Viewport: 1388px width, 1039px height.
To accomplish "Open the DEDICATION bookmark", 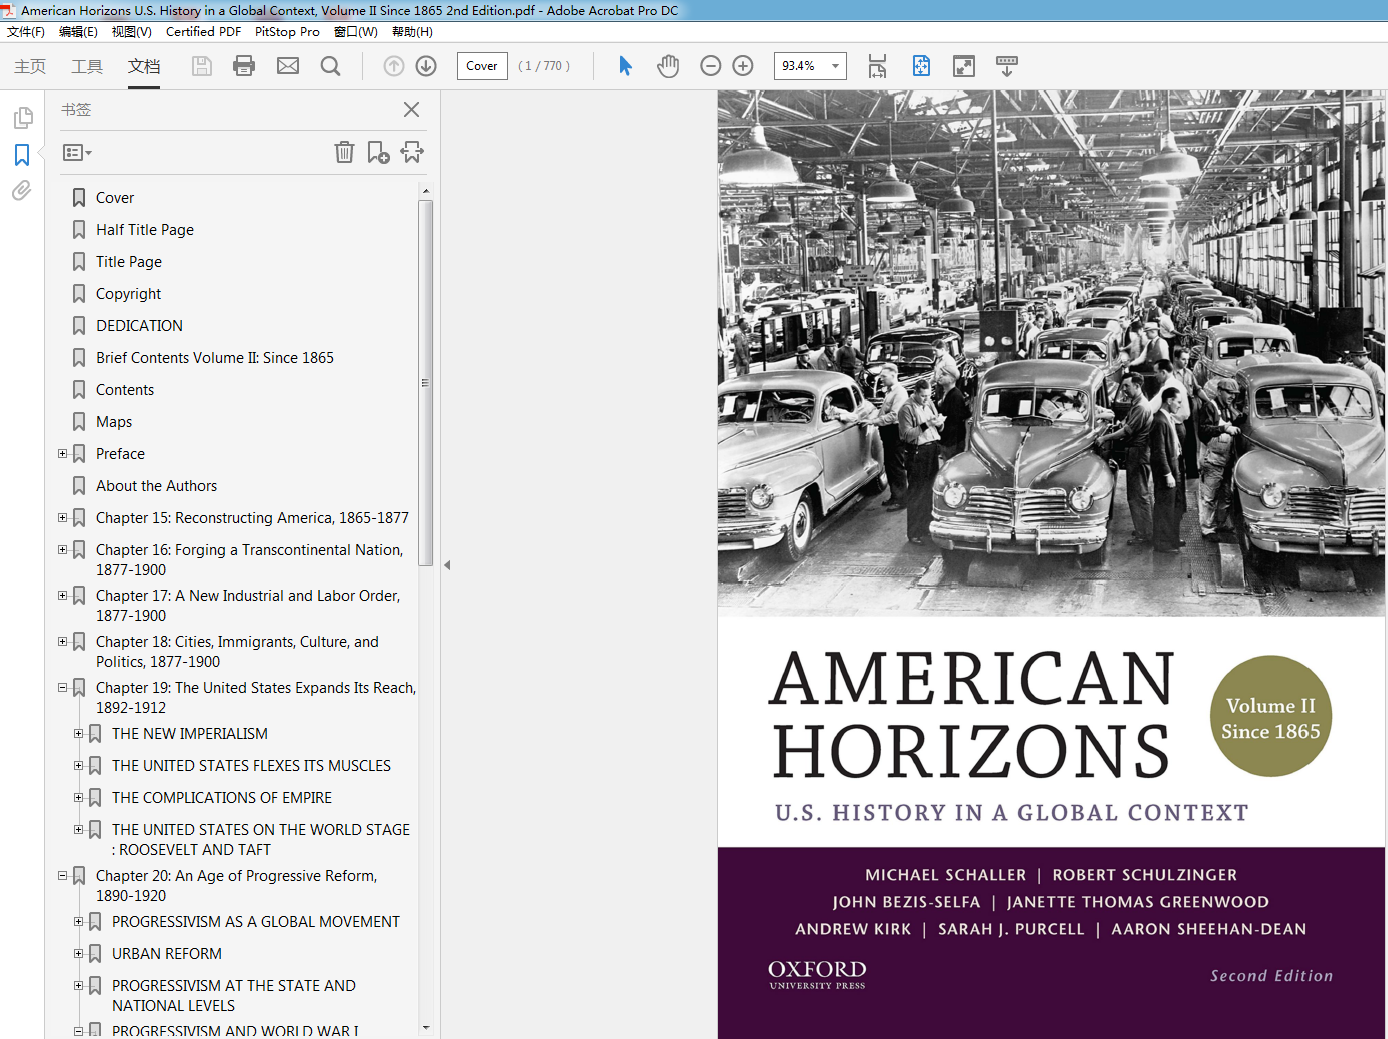I will (139, 326).
